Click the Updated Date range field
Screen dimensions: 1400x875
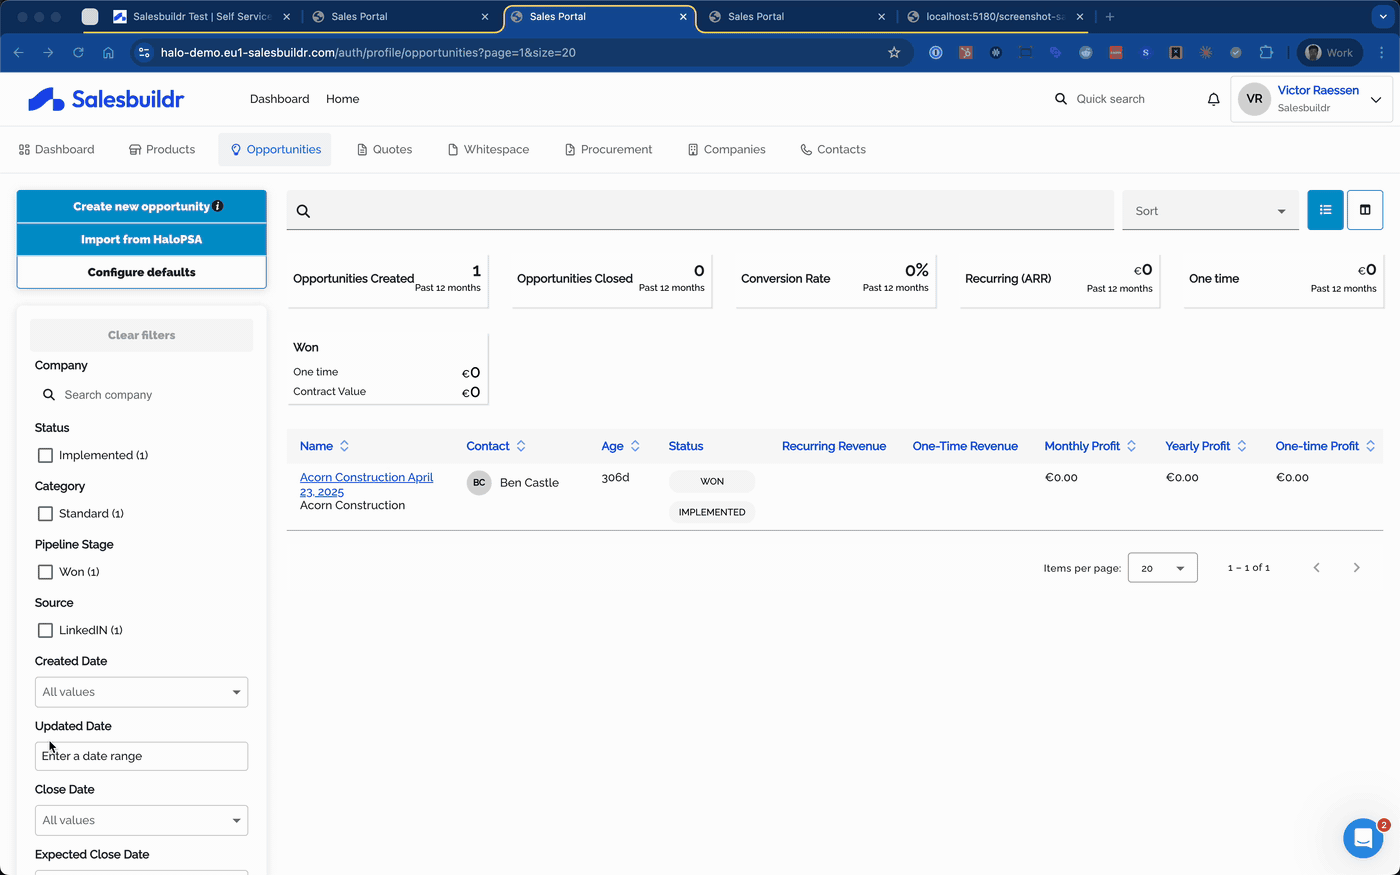[x=141, y=756]
